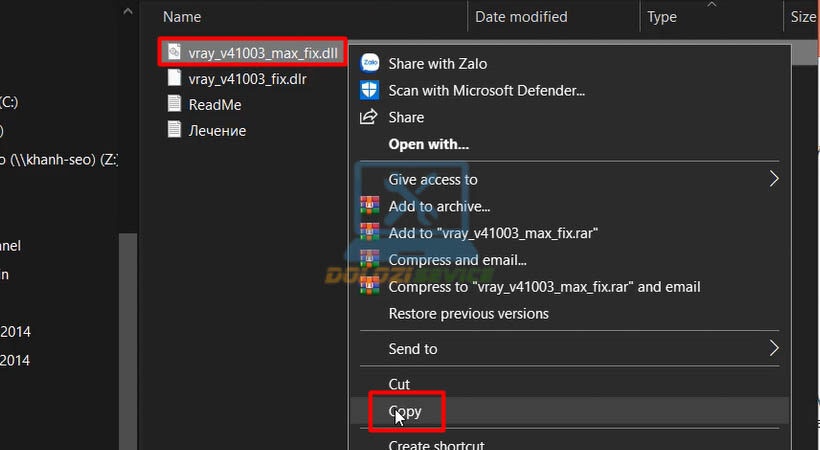Click WinRAR icon beside Compress and email

(x=370, y=260)
